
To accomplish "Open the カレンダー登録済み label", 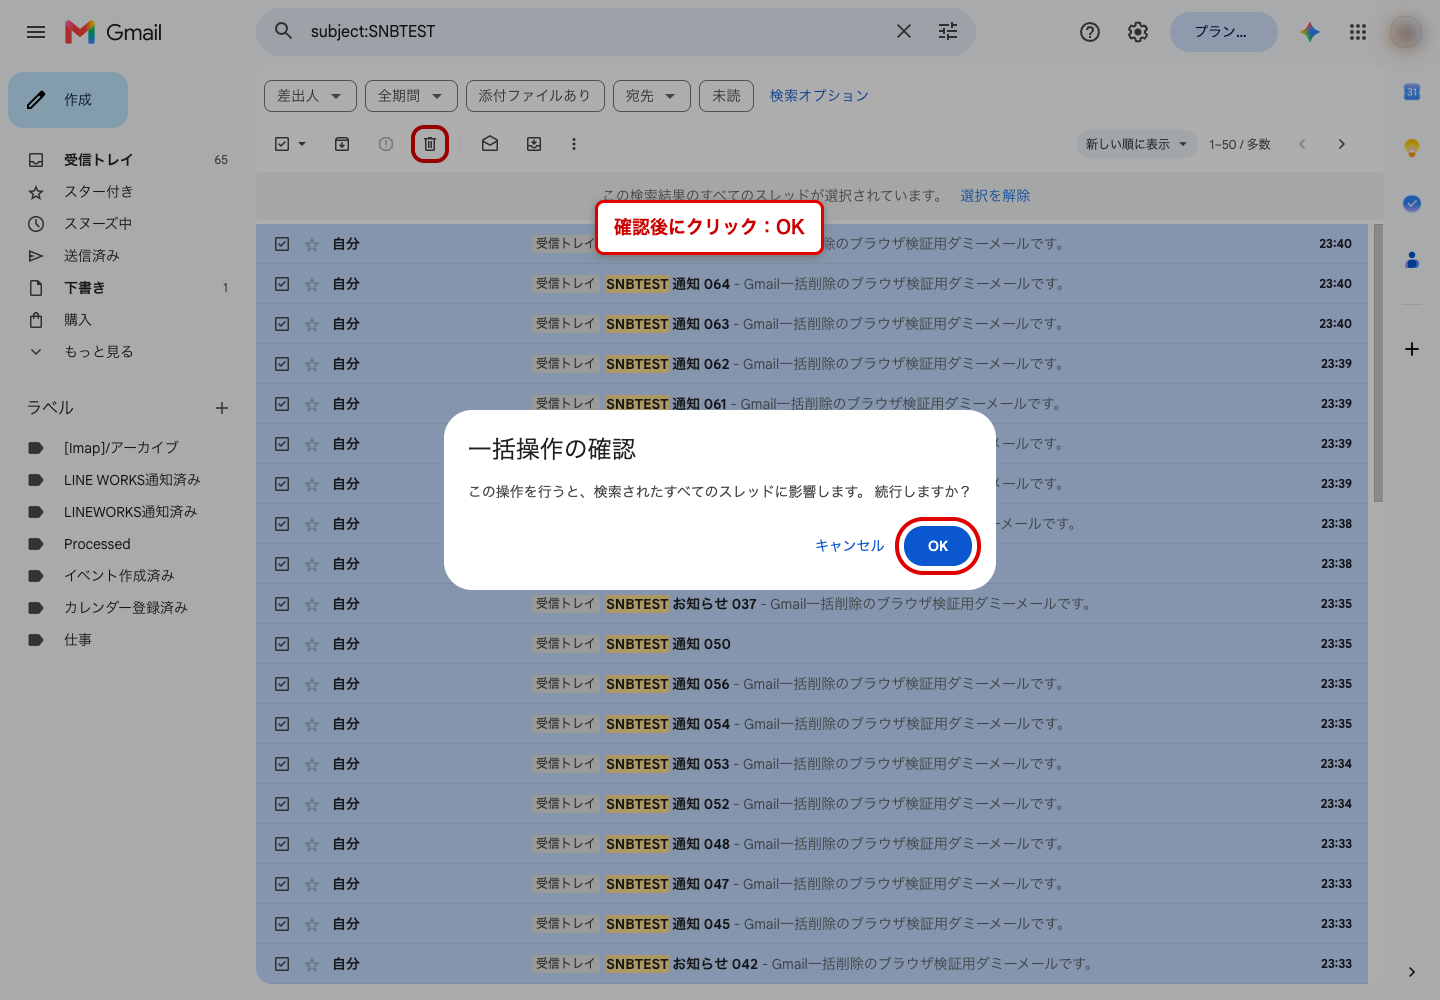I will tap(126, 608).
